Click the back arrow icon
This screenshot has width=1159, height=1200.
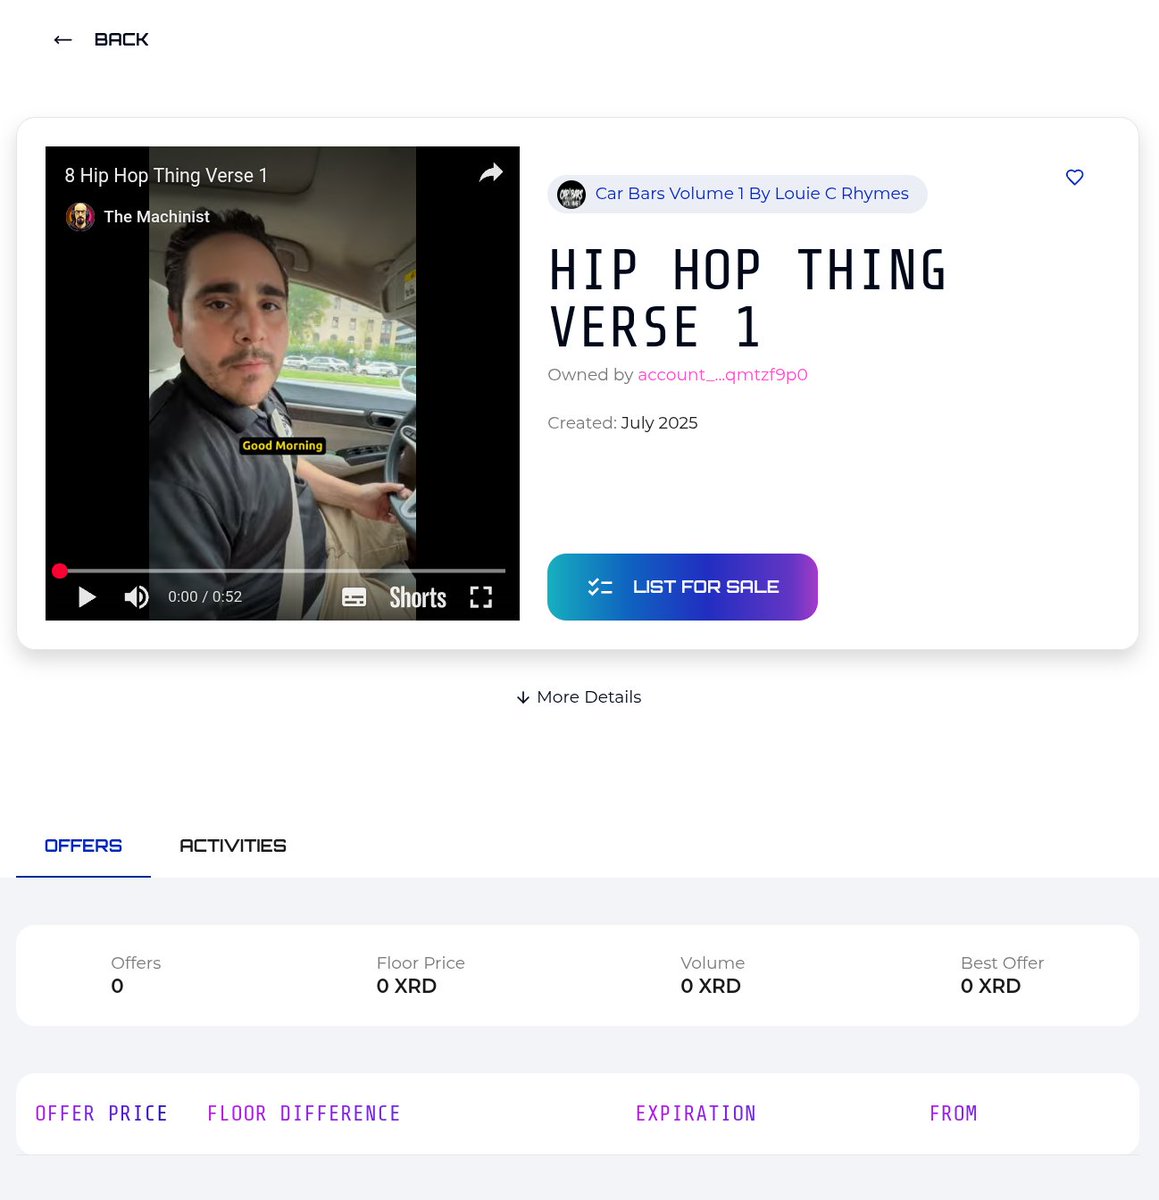click(63, 40)
